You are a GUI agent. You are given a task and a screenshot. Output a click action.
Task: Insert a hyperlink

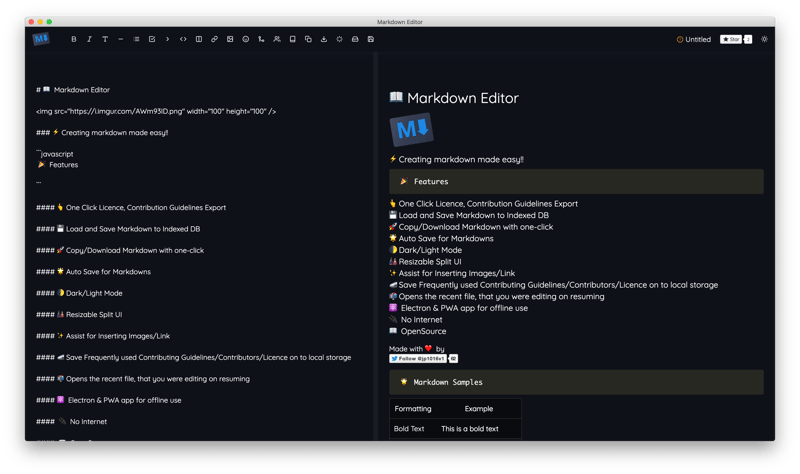tap(214, 39)
